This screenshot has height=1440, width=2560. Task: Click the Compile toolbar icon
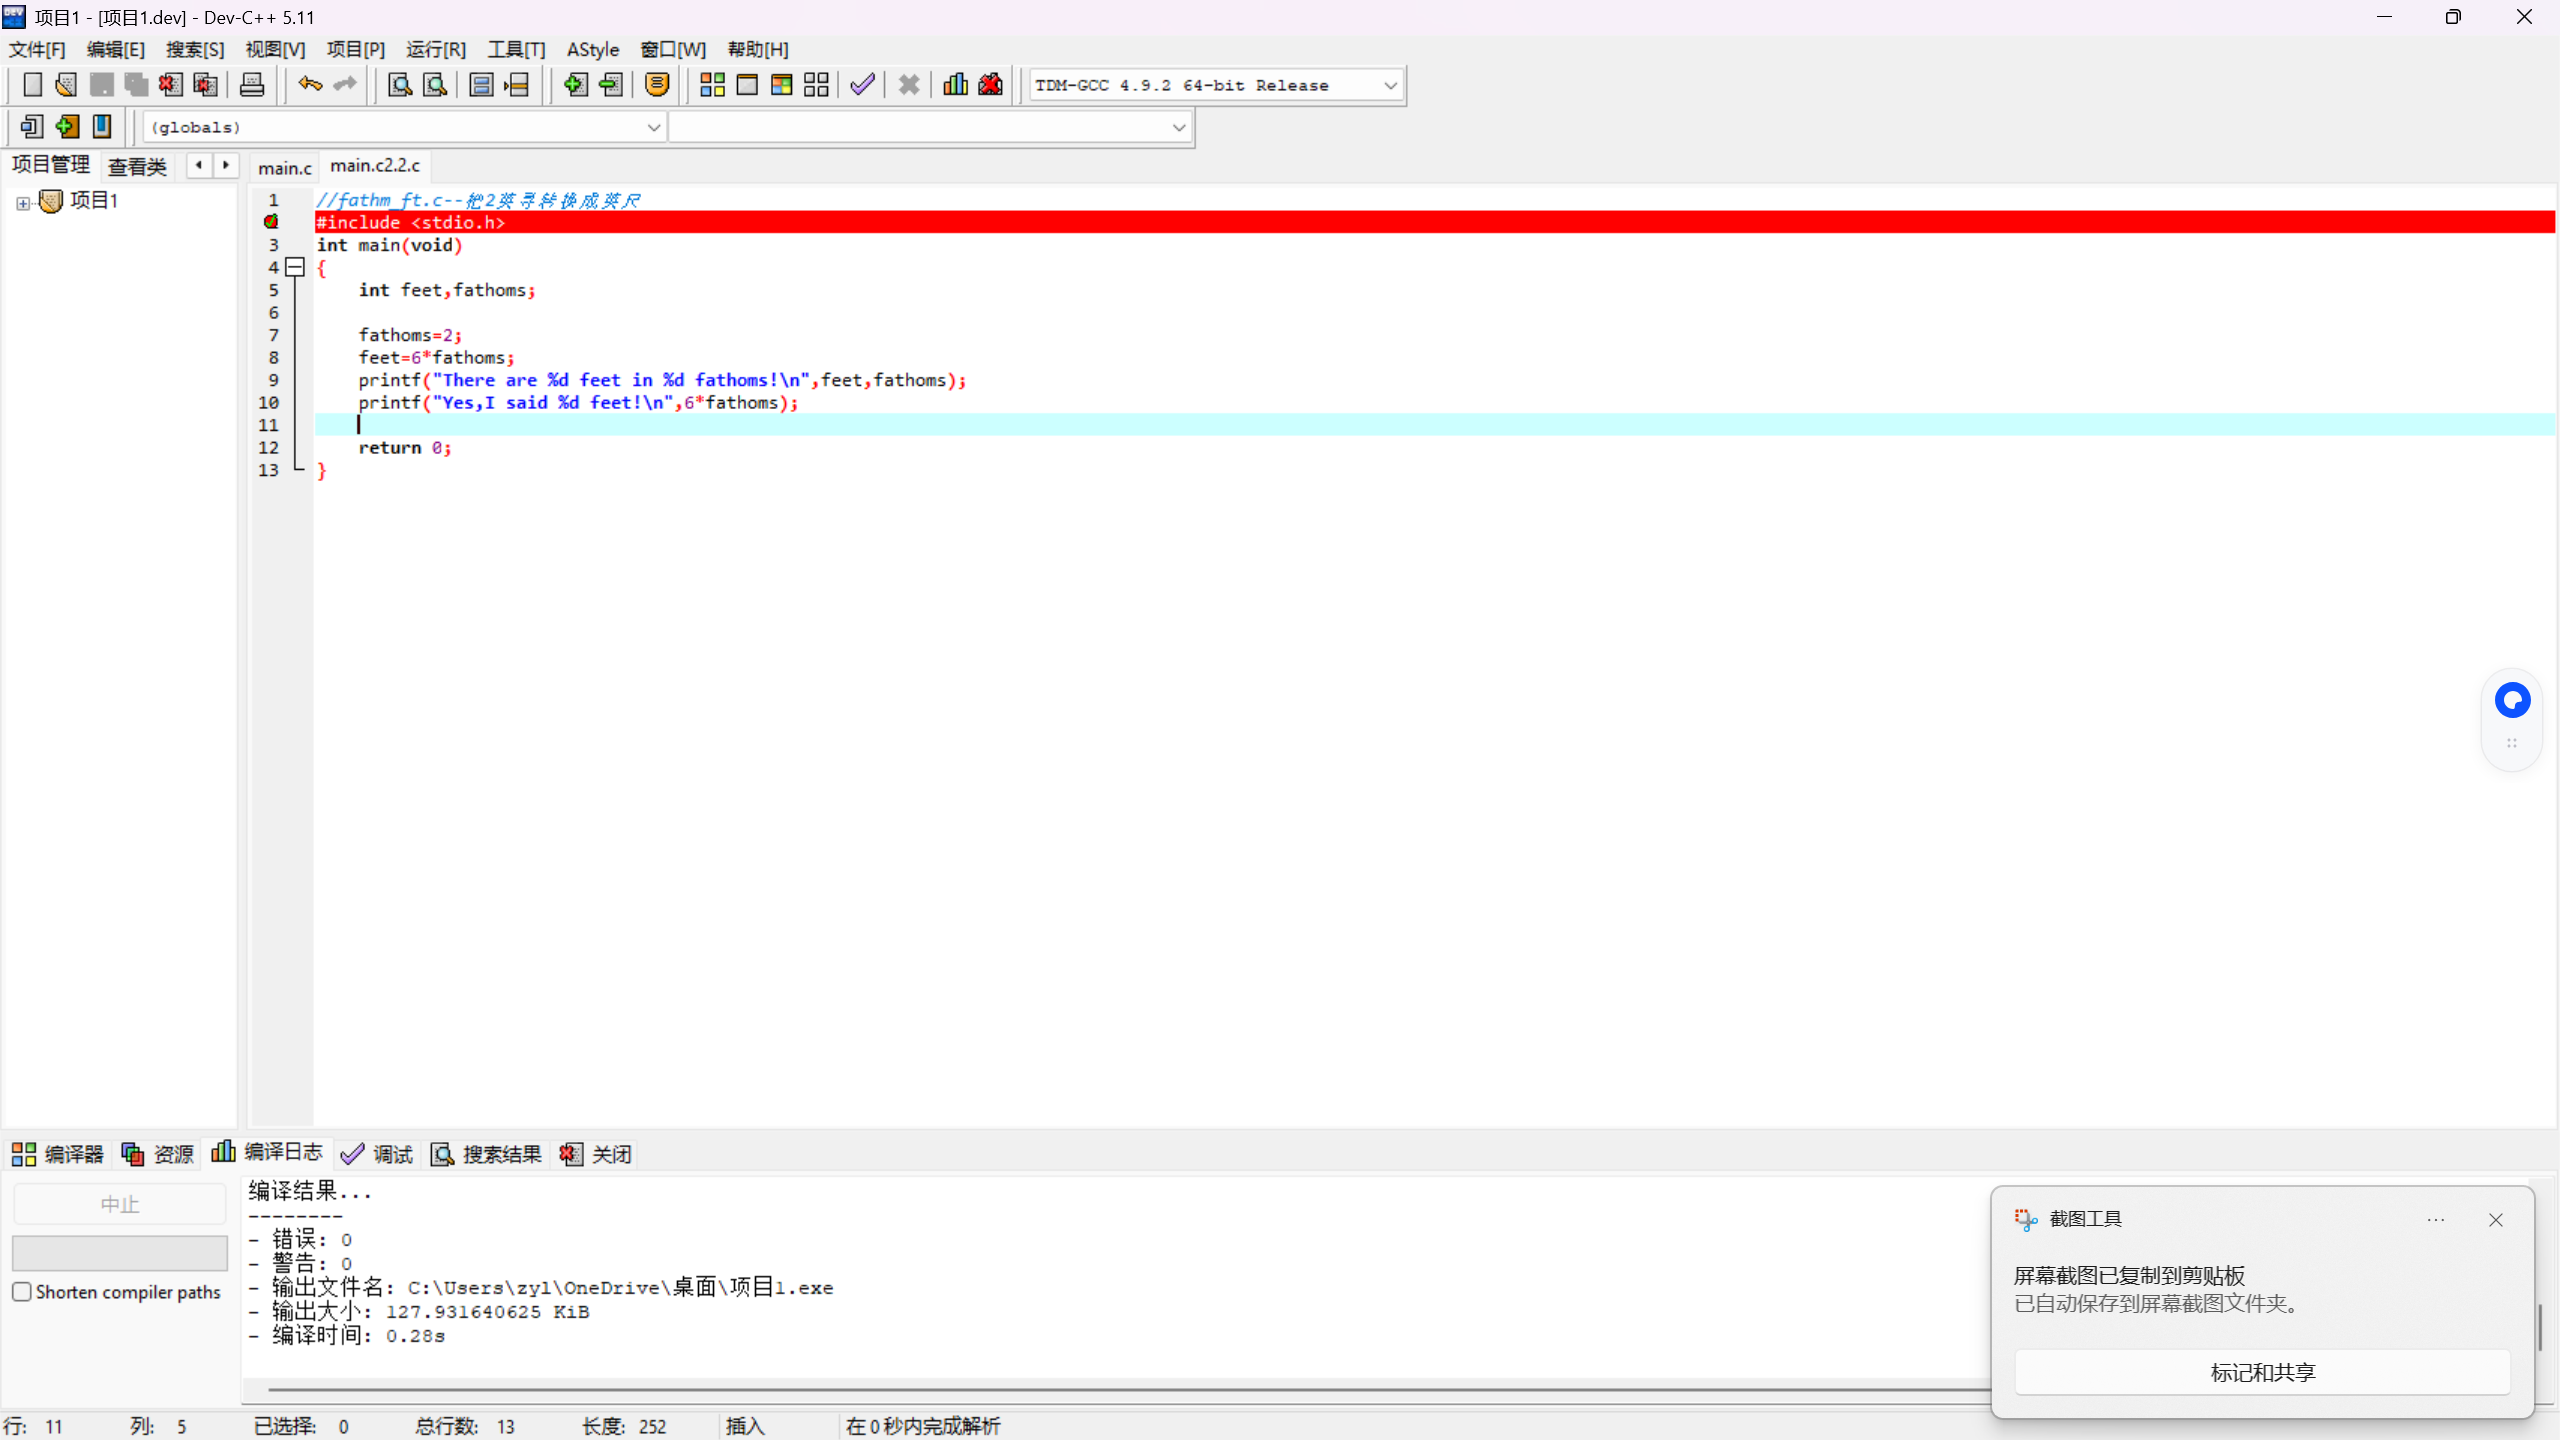tap(712, 85)
